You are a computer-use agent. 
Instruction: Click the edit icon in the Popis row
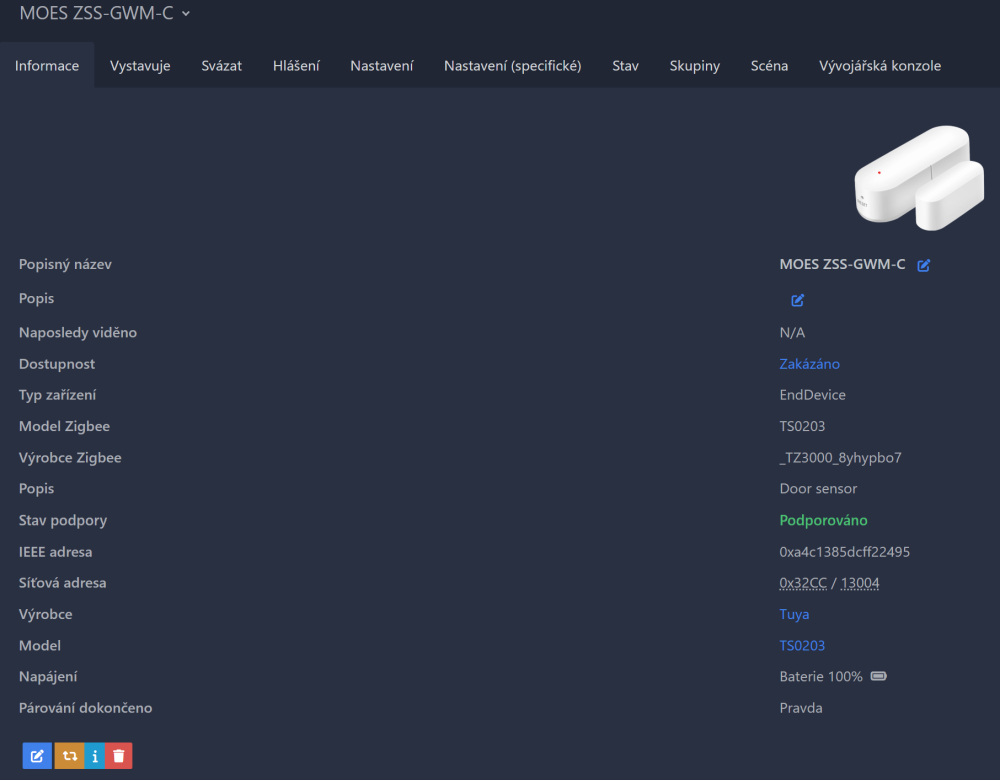coord(797,300)
